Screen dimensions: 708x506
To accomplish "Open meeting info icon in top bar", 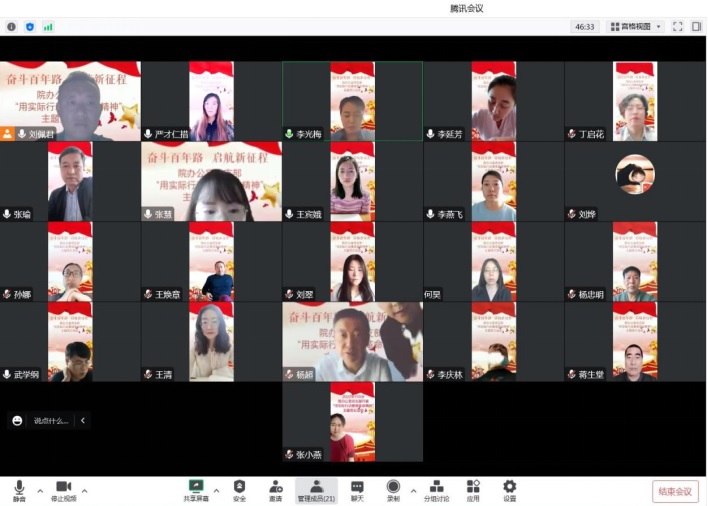I will tap(11, 27).
